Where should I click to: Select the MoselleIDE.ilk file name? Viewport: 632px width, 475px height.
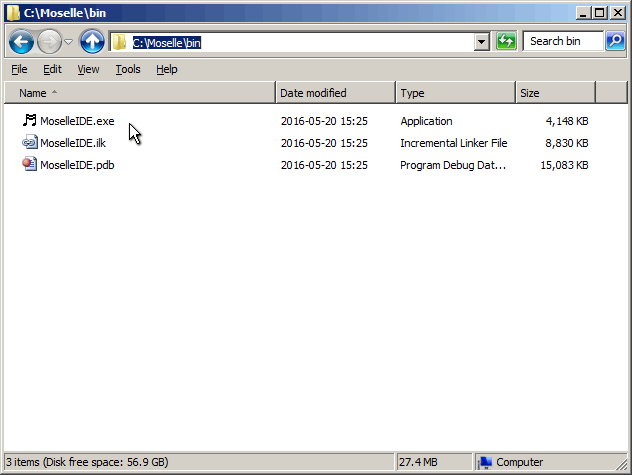point(73,143)
